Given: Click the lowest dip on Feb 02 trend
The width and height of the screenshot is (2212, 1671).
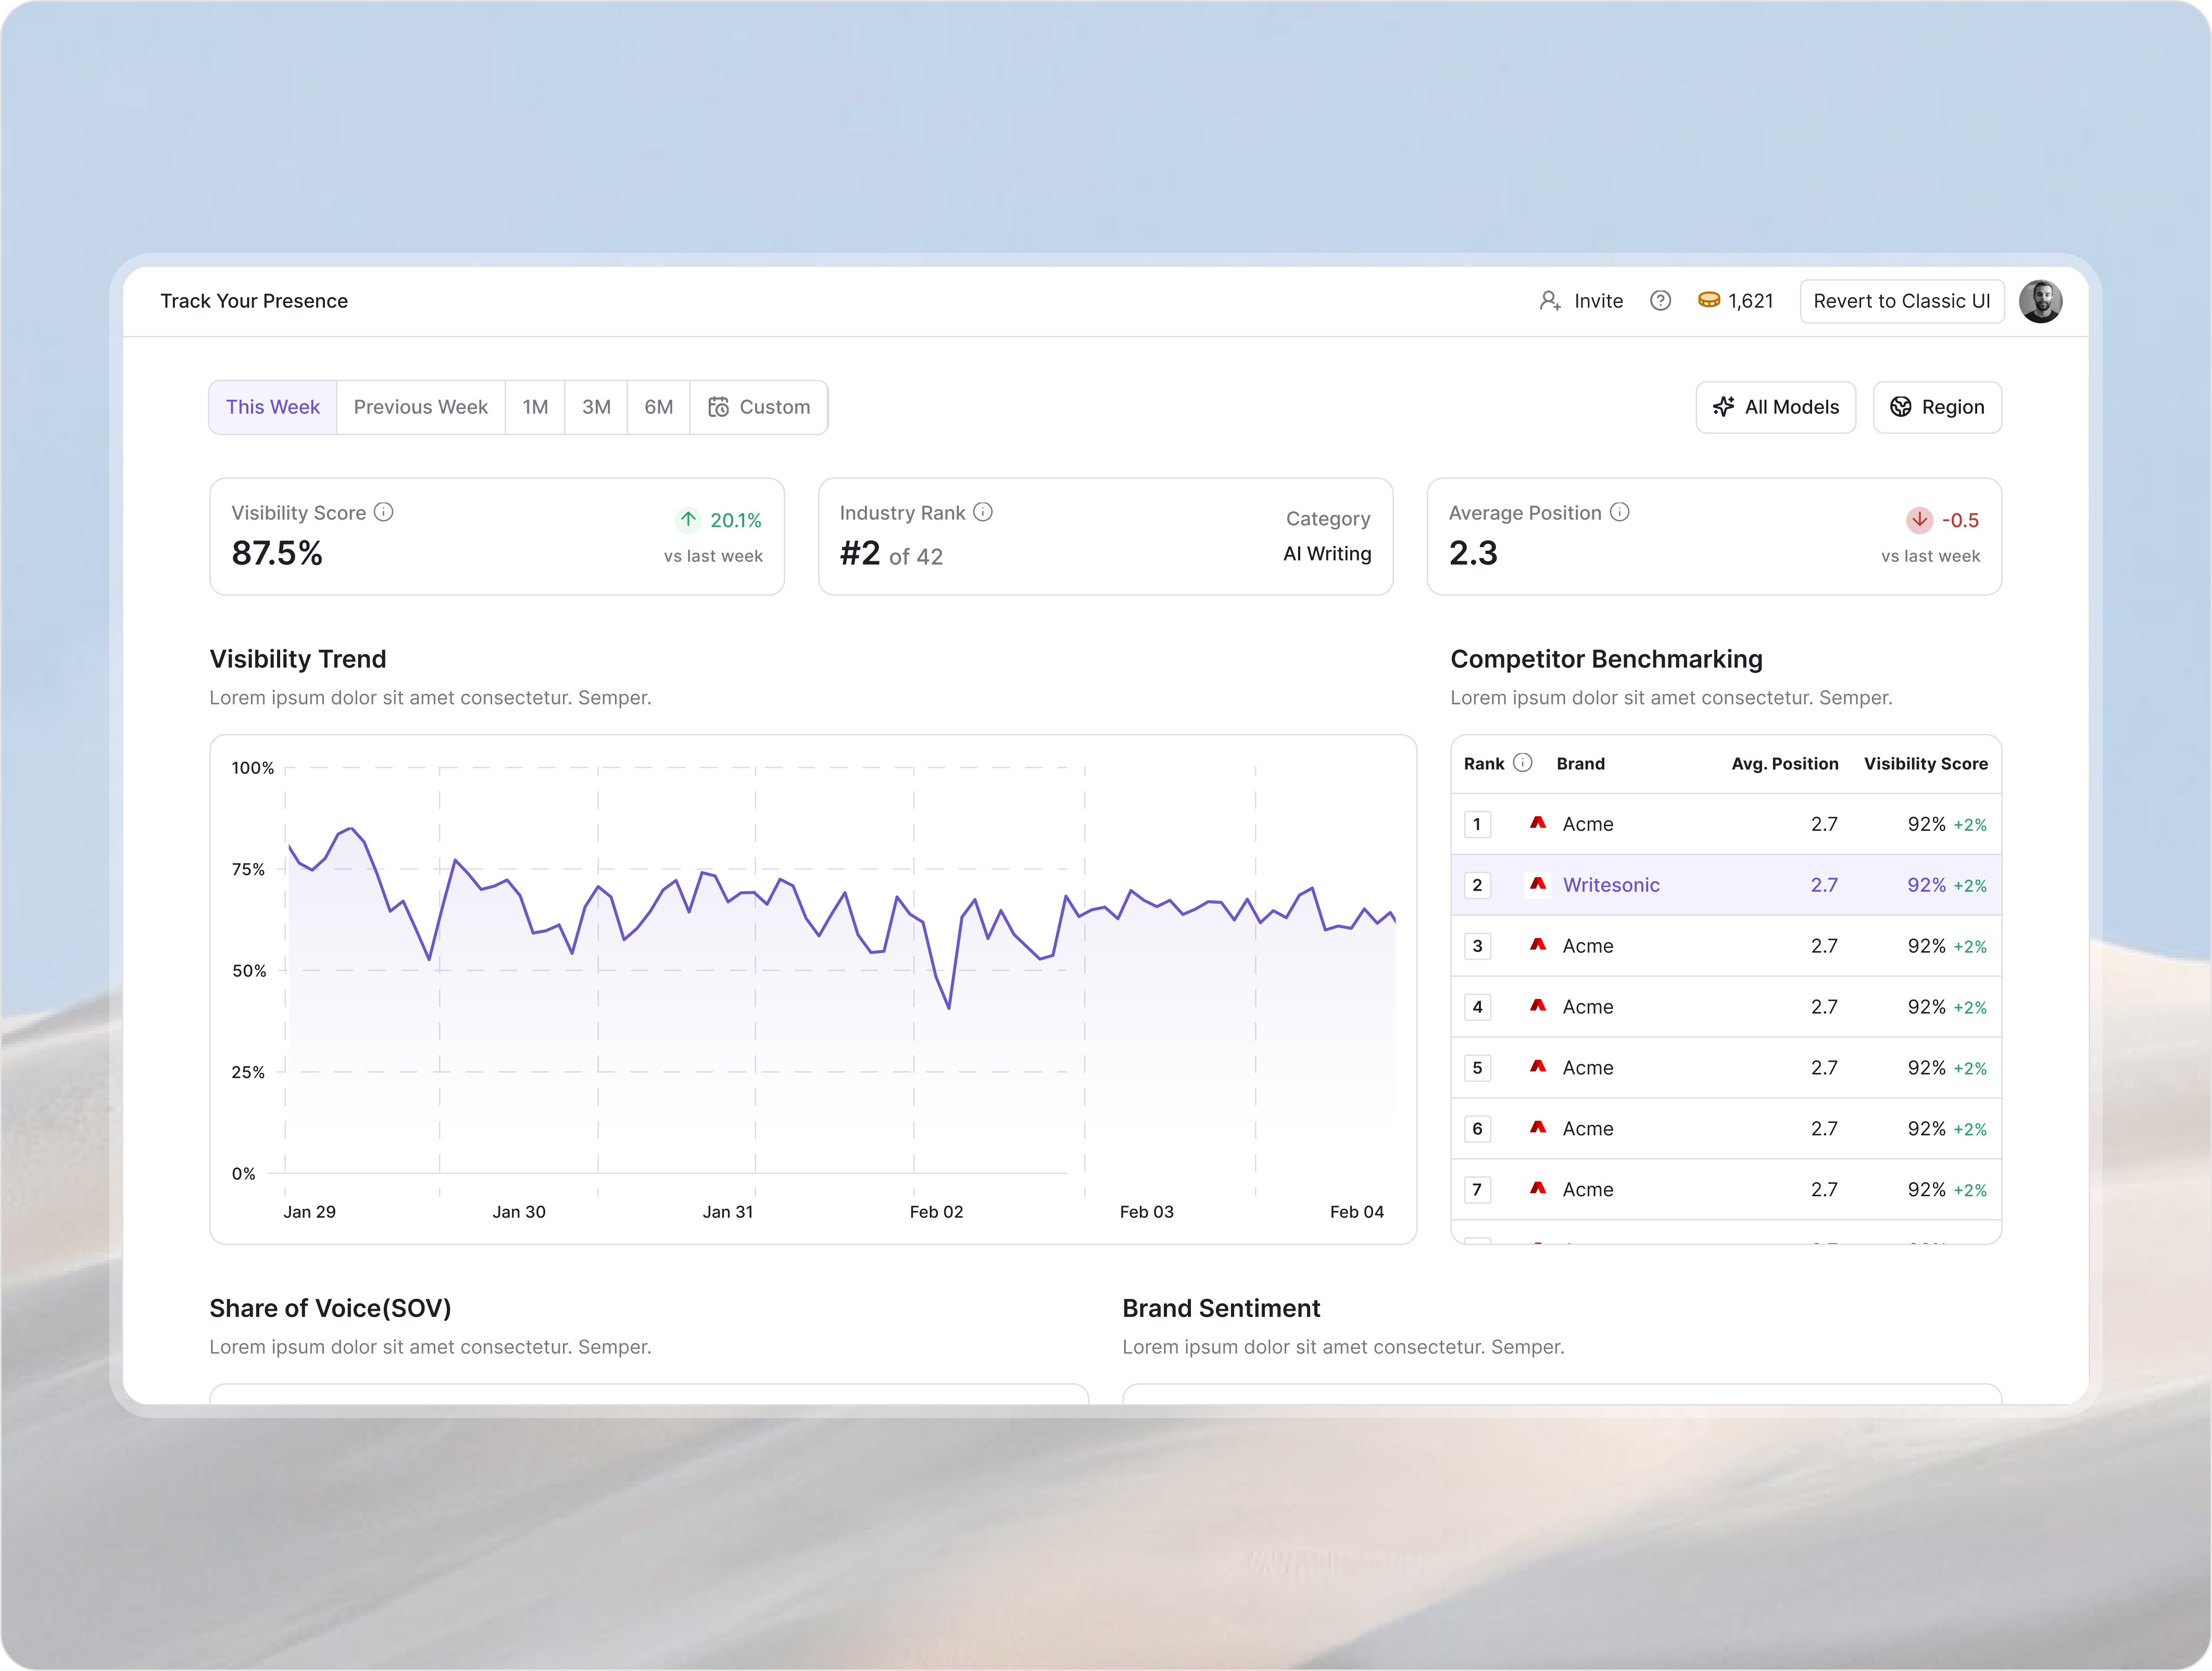Looking at the screenshot, I should (x=948, y=1007).
